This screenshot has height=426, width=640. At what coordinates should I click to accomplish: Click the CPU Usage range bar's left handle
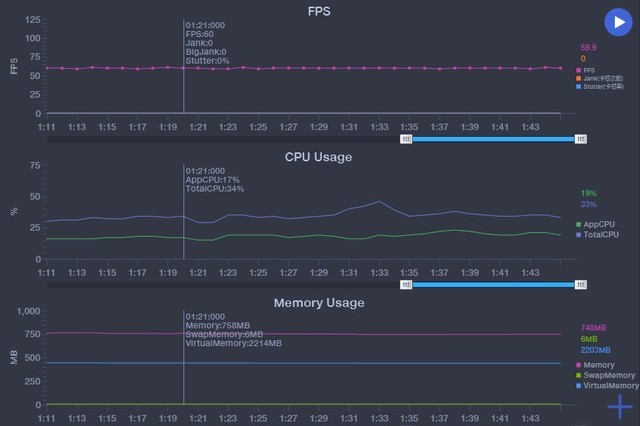click(x=406, y=285)
